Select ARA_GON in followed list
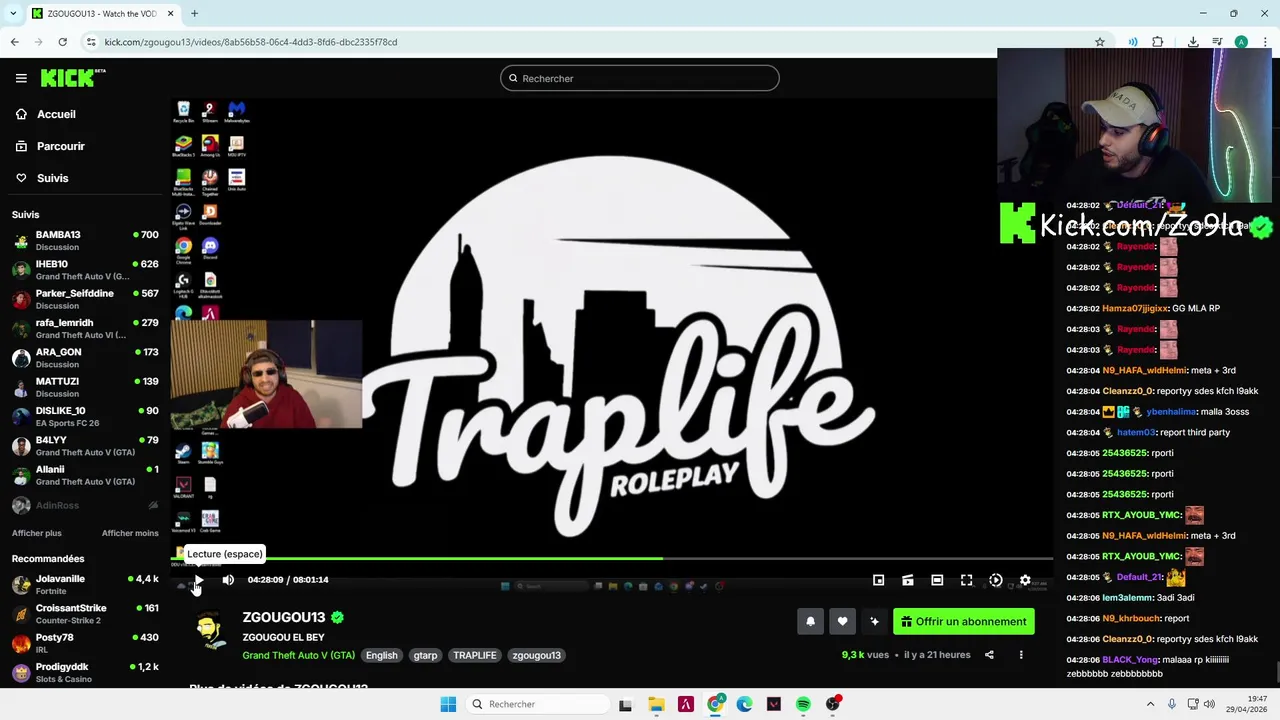This screenshot has height=720, width=1280. (85, 358)
